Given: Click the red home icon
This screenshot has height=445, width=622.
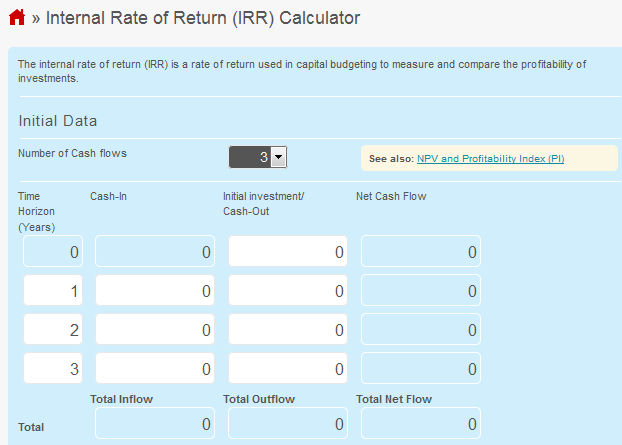Looking at the screenshot, I should [x=17, y=17].
